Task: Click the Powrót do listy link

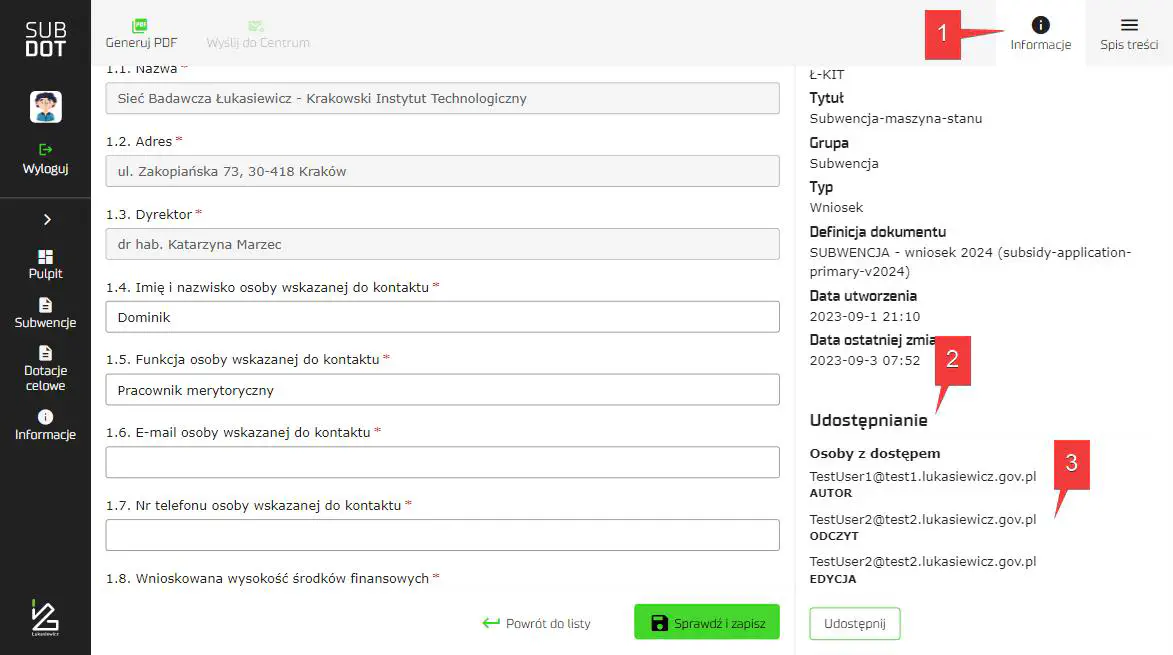Action: (x=536, y=623)
